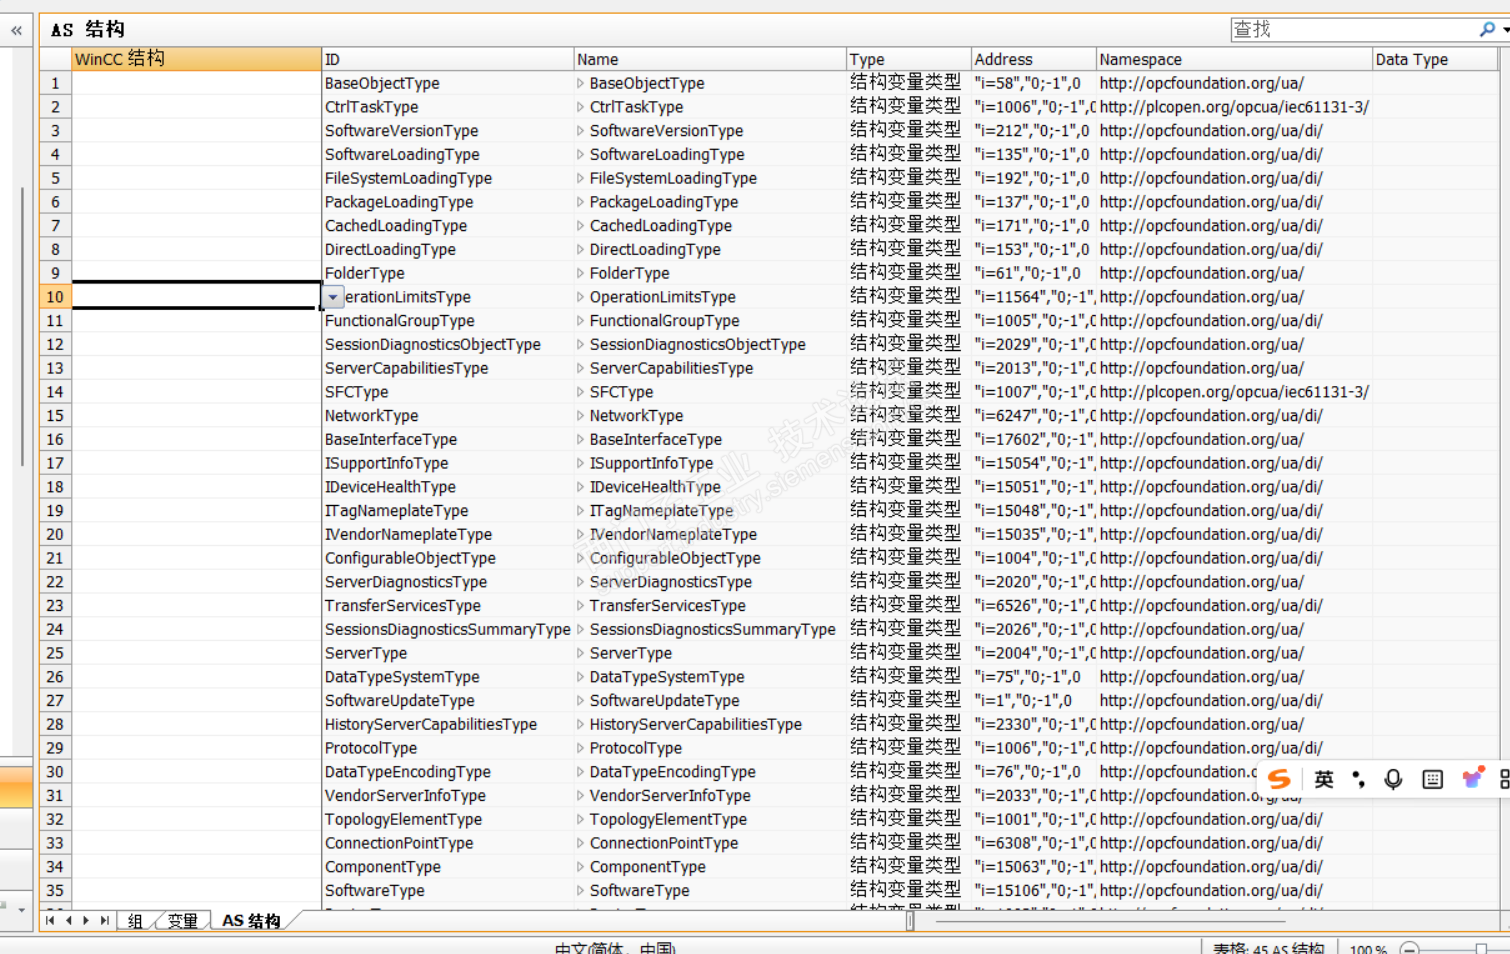Select ID cell SessionDiagnosticsObjectType
1510x954 pixels.
448,345
